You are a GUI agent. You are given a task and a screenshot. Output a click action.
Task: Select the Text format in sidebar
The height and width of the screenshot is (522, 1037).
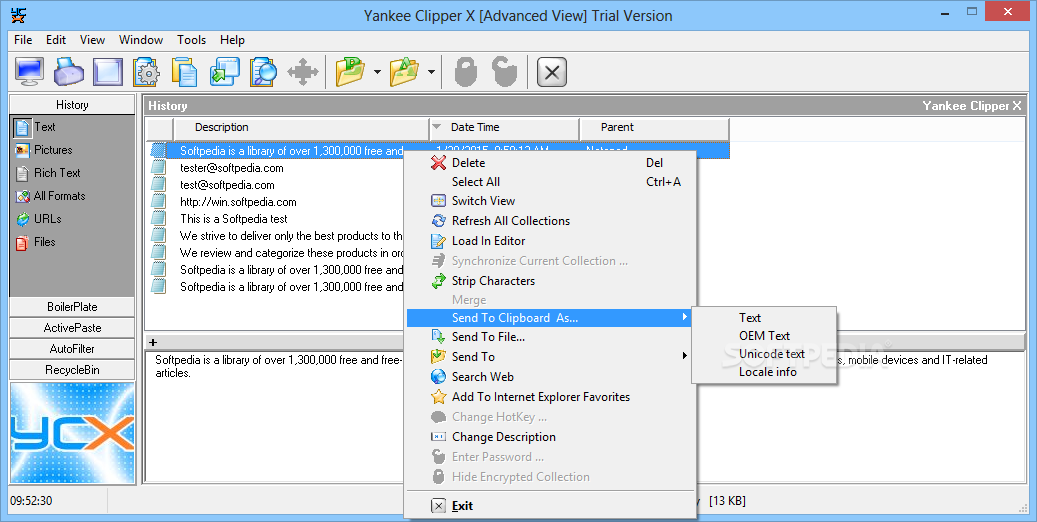[x=36, y=127]
